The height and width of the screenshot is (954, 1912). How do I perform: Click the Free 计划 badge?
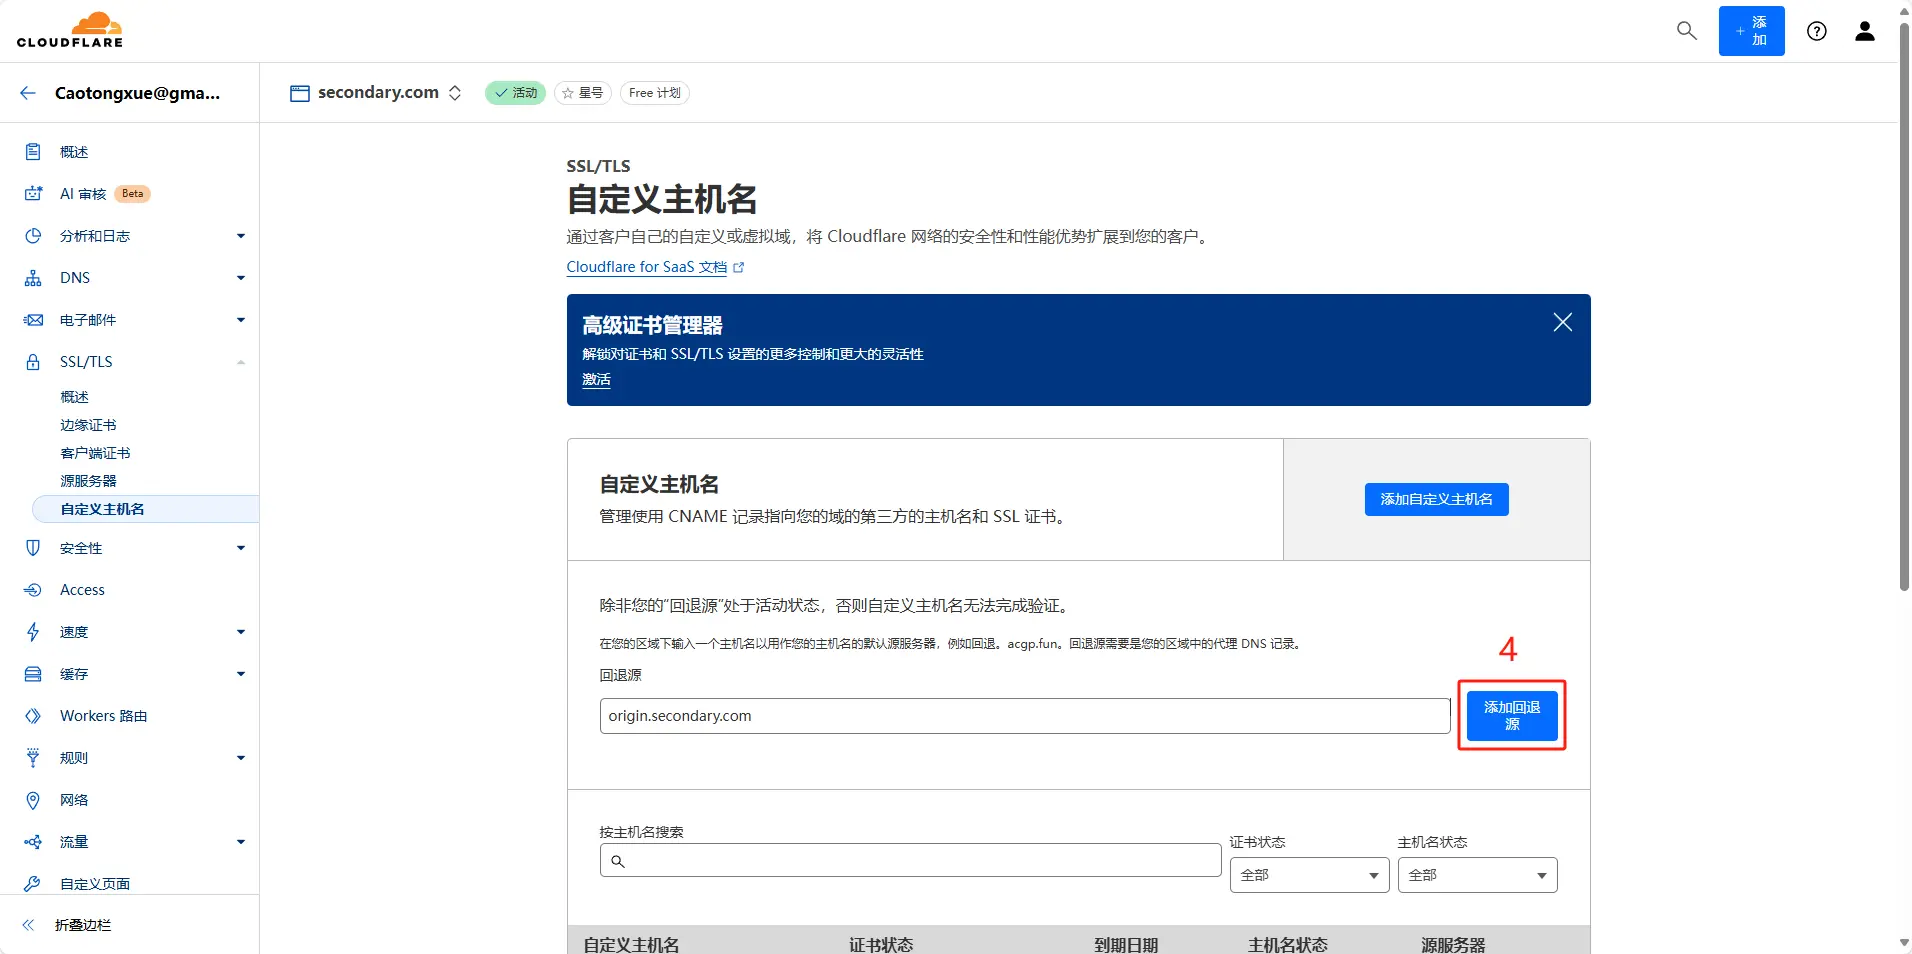pos(654,93)
